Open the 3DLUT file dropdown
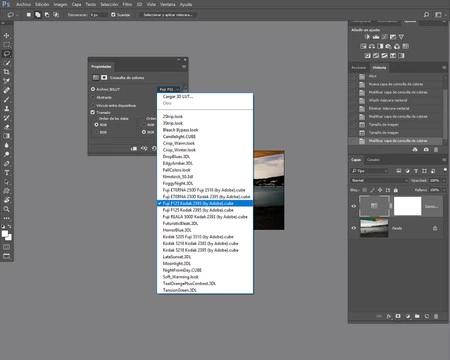450x360 pixels. pyautogui.click(x=169, y=89)
